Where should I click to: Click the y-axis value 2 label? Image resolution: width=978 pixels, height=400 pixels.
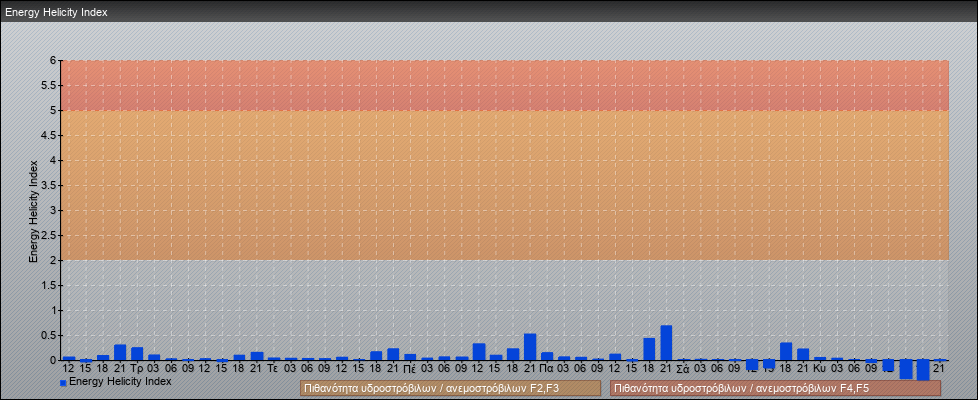(53, 260)
